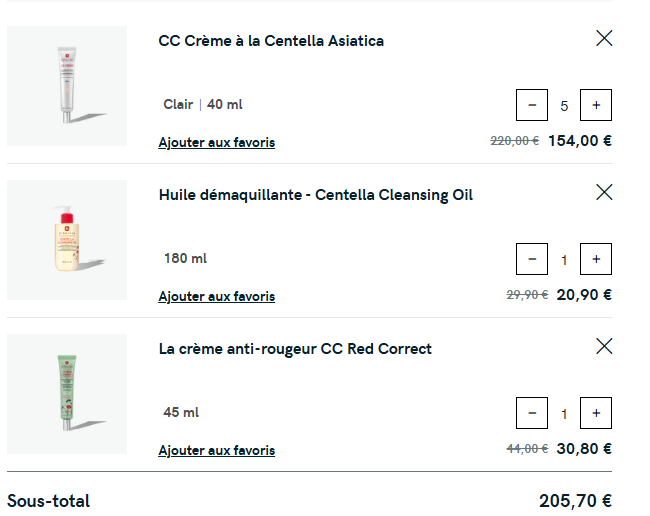The width and height of the screenshot is (650, 516).
Task: Decrease quantity of Centella Cleansing Oil
Action: pyautogui.click(x=532, y=259)
